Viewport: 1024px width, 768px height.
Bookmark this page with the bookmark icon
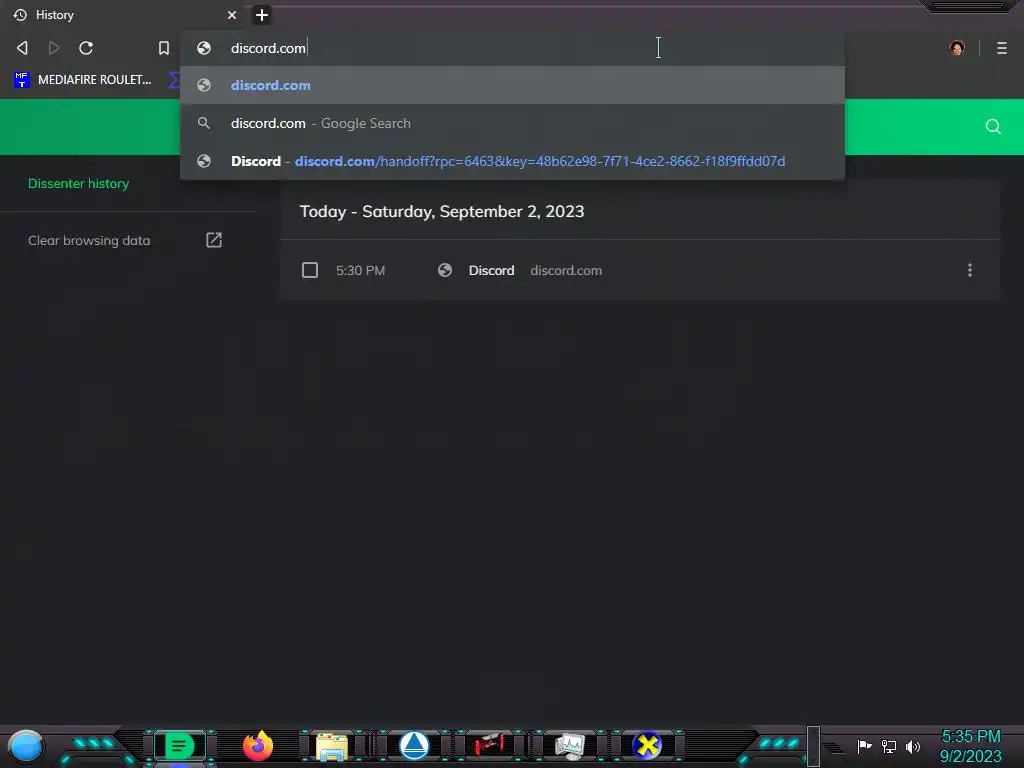click(x=164, y=48)
